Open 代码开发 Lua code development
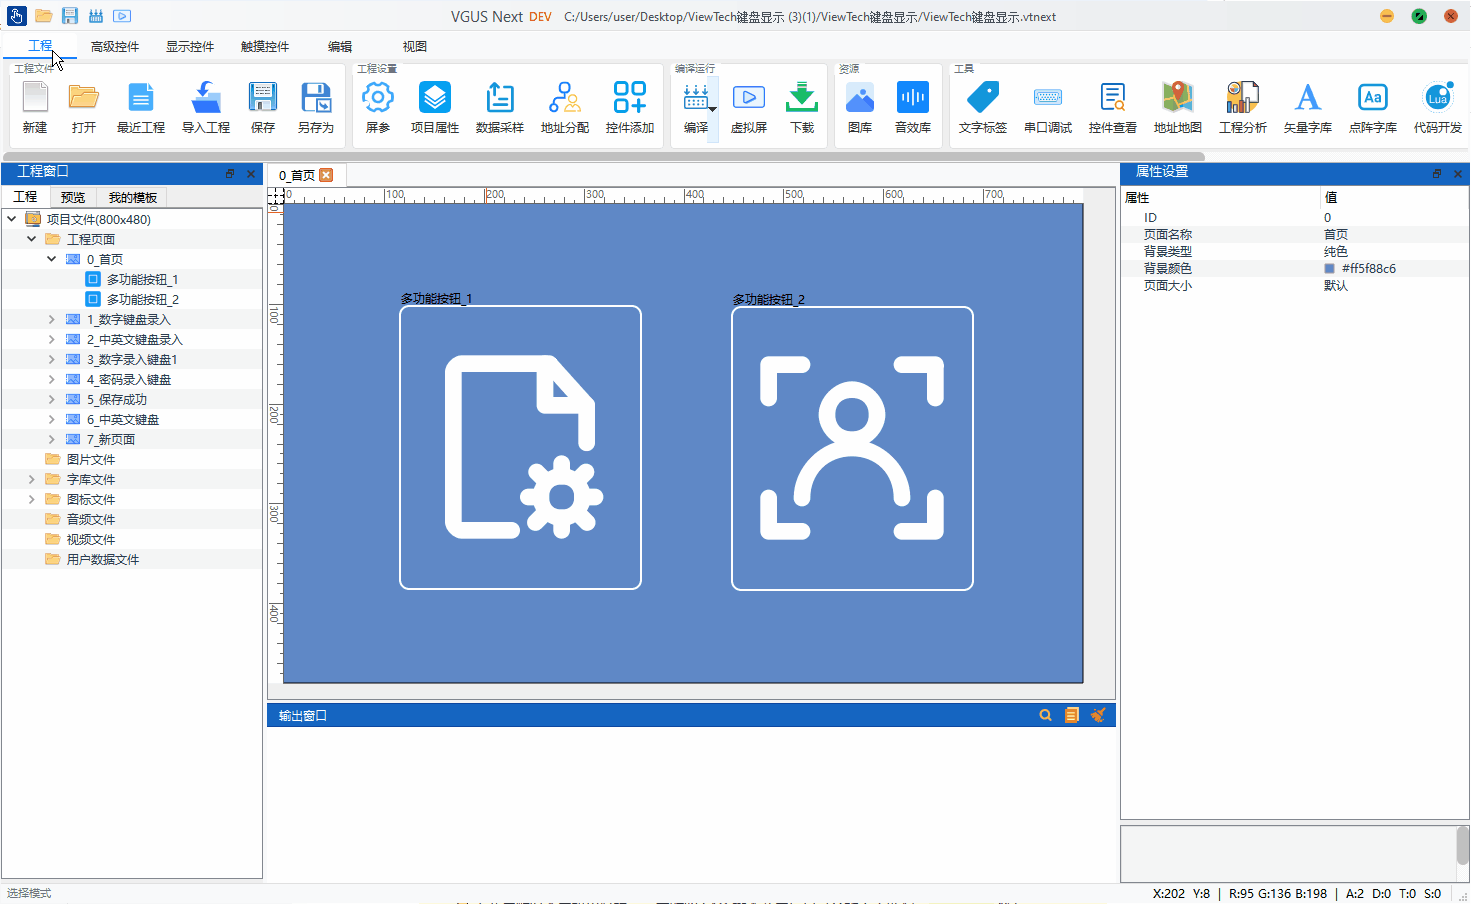The image size is (1471, 904). pyautogui.click(x=1438, y=107)
